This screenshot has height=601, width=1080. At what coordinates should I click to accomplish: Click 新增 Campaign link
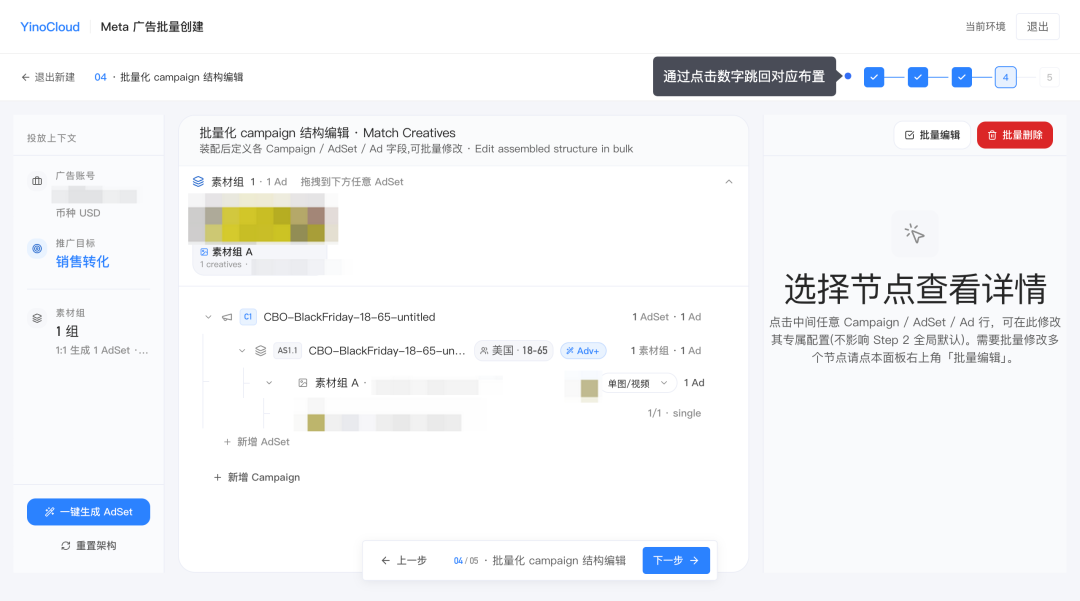tap(257, 477)
